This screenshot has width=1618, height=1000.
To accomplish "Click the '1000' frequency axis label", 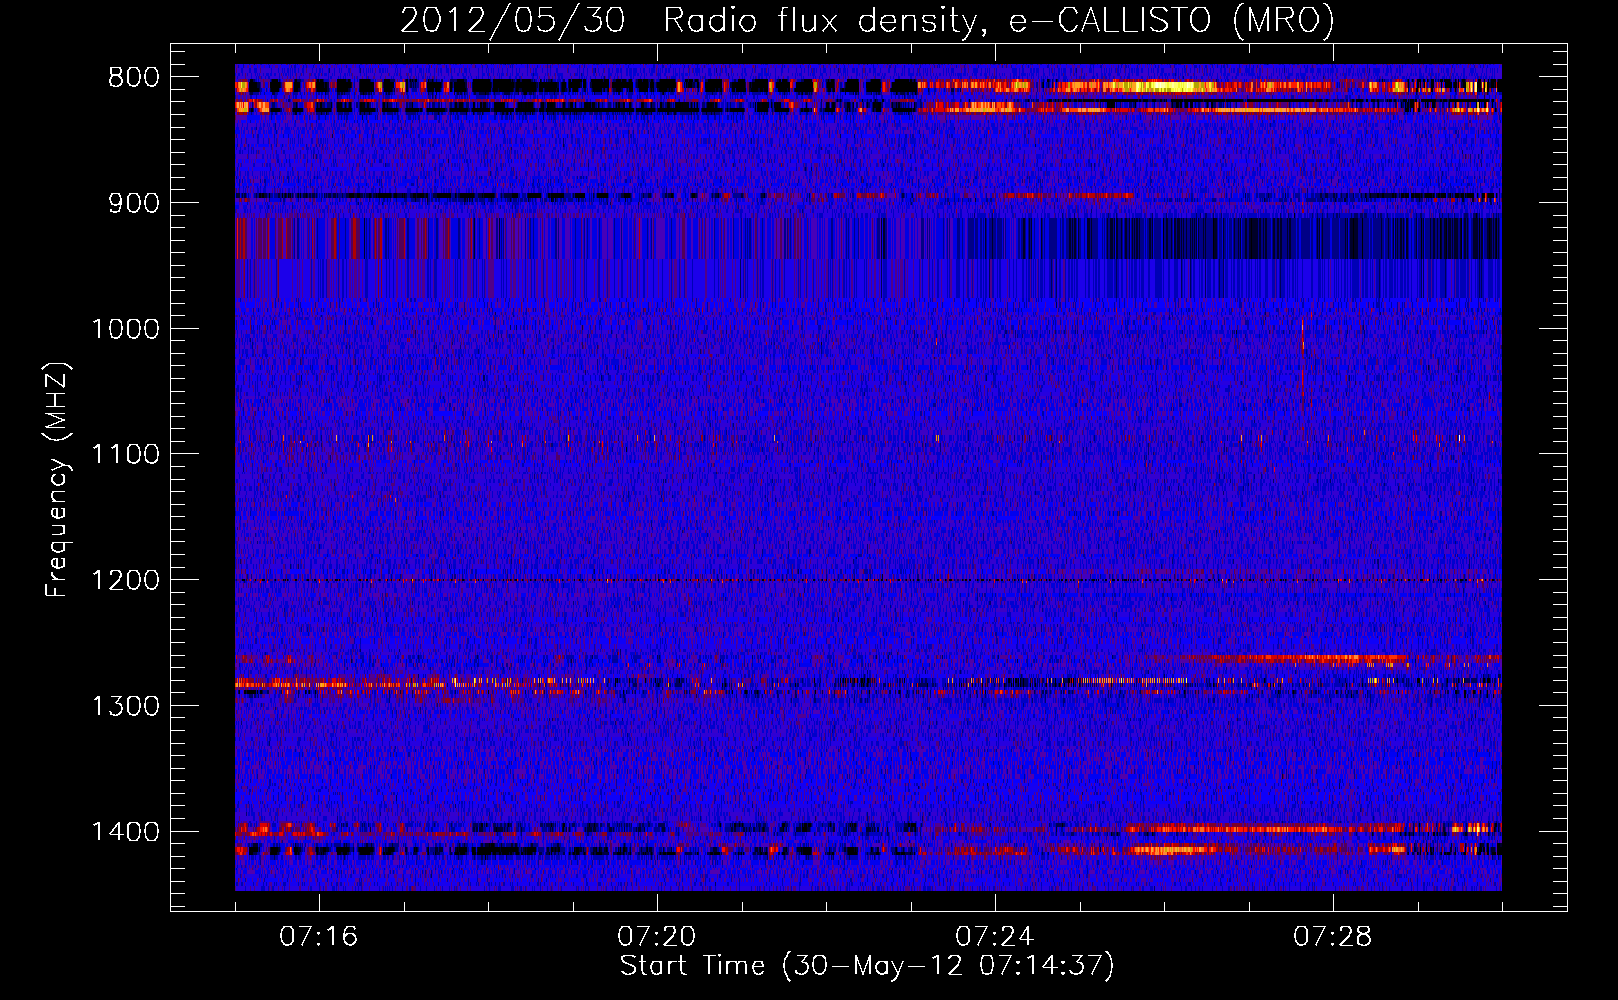I will 125,329.
